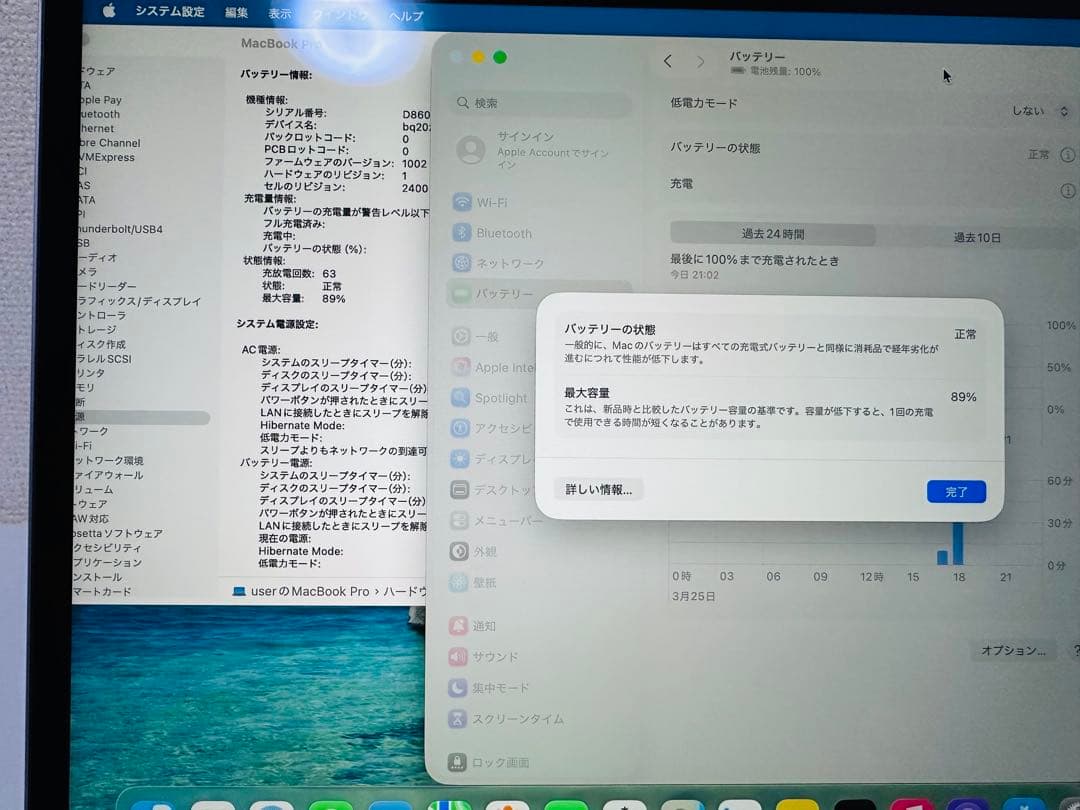Click the オプション... button
The image size is (1080, 810).
(x=1013, y=650)
